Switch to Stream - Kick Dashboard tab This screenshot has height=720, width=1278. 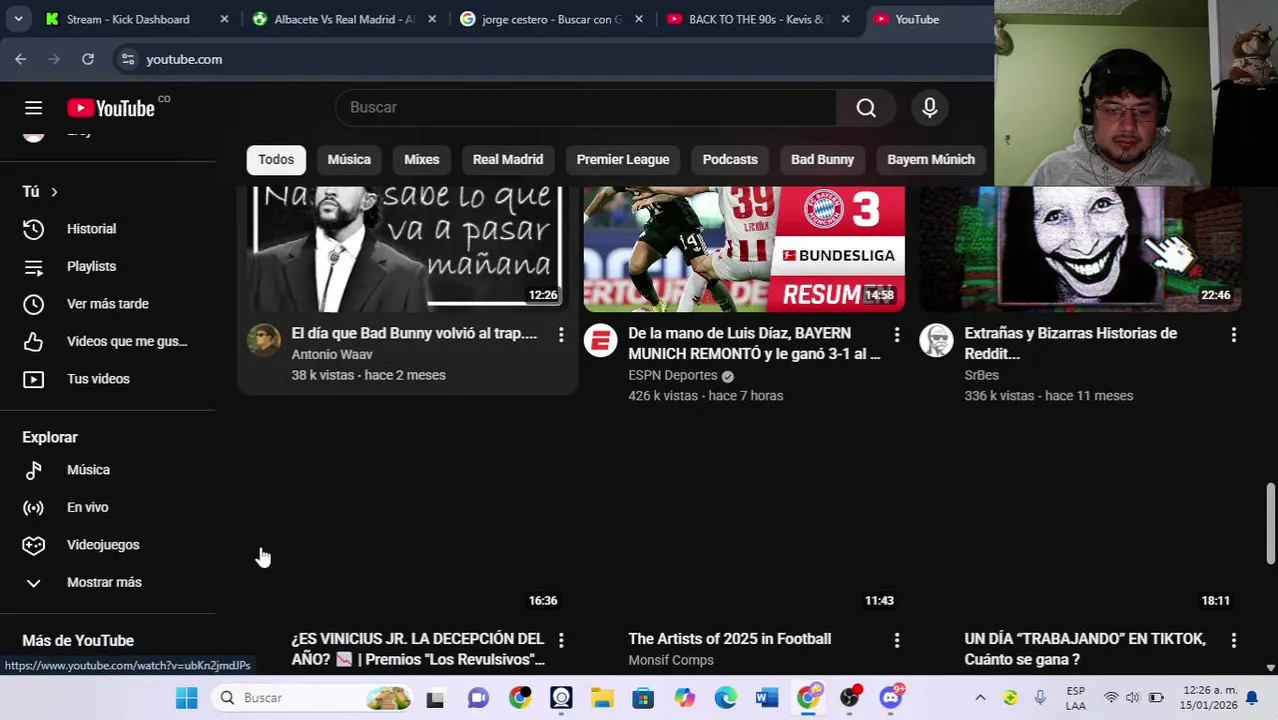[128, 19]
